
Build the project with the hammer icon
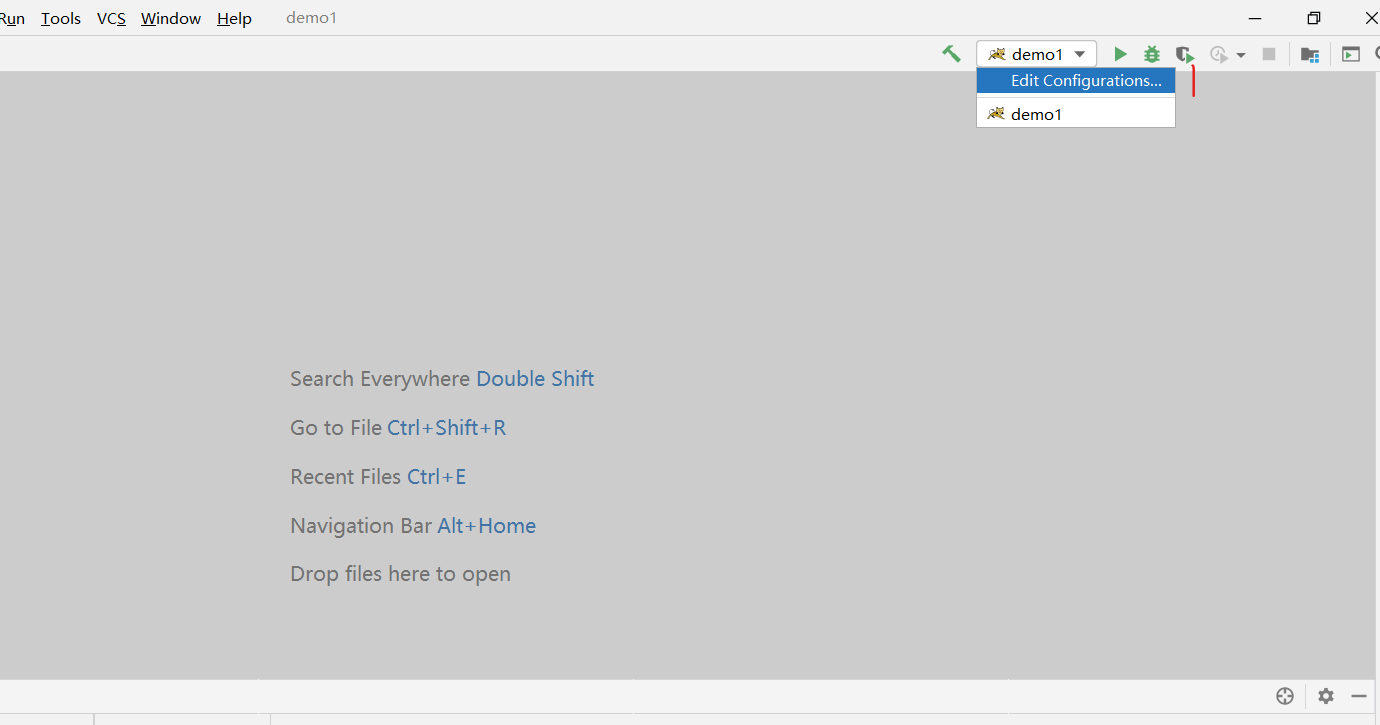950,52
